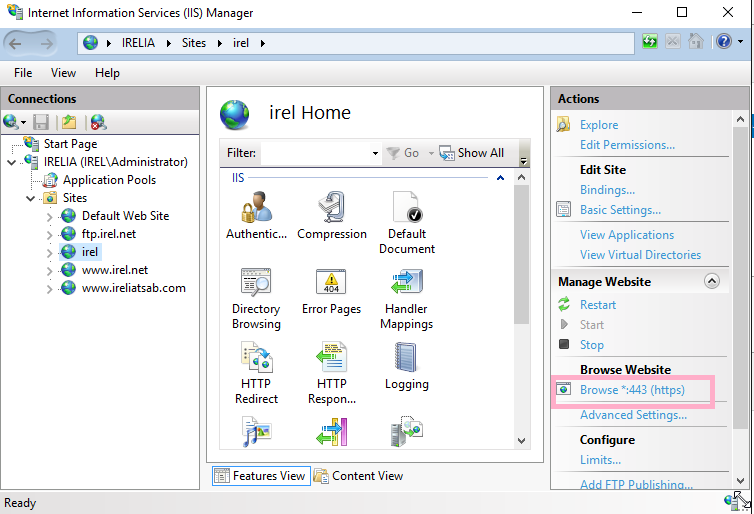Collapse the Sites tree node
The image size is (754, 514).
[x=30, y=198]
